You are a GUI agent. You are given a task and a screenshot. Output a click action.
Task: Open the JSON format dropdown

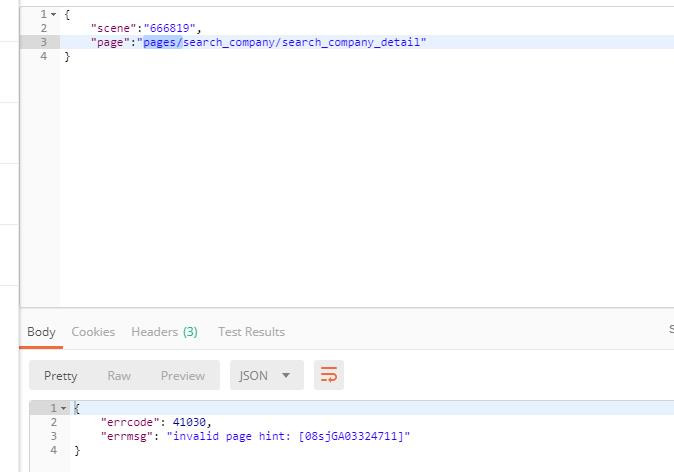click(x=267, y=375)
